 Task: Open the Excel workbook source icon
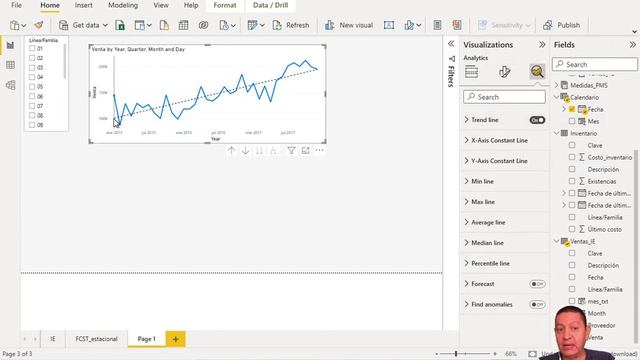pos(120,25)
